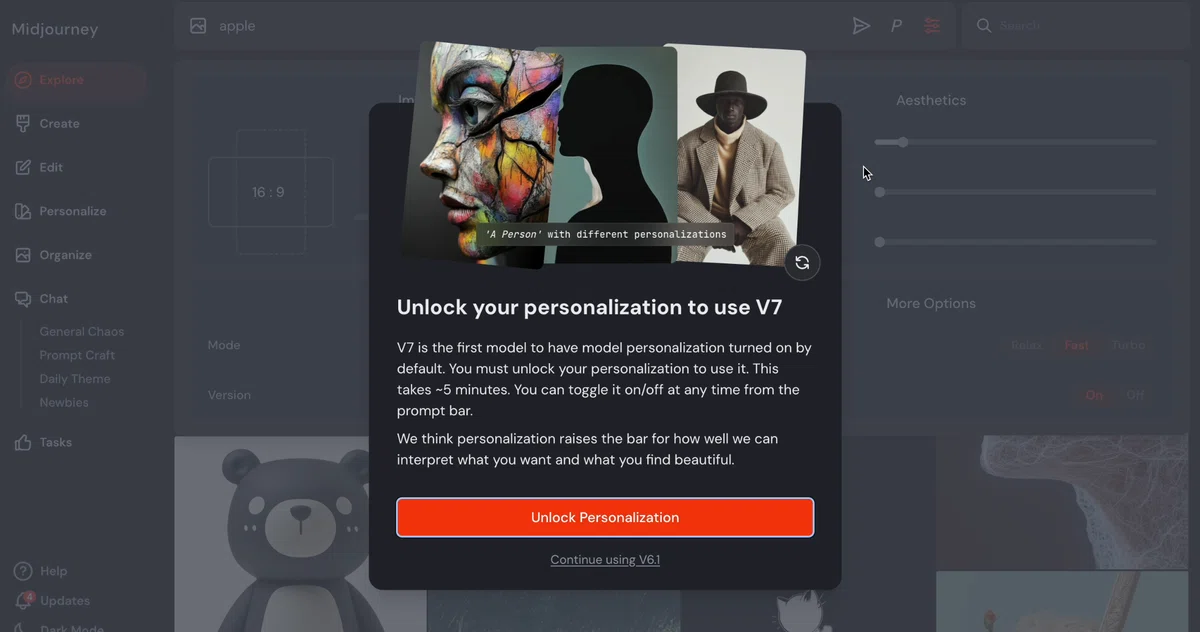Click the Midjourney logo text
This screenshot has width=1200, height=632.
point(55,29)
